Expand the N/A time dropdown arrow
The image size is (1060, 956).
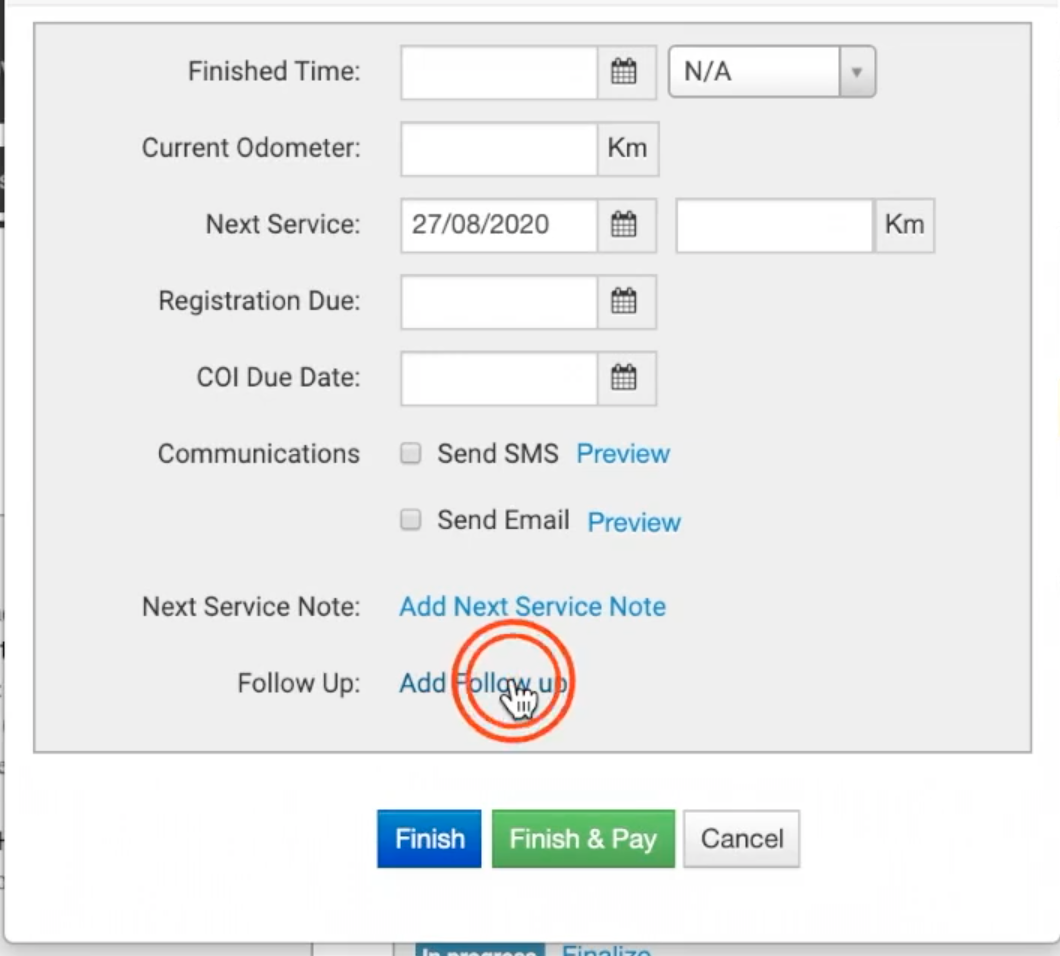tap(857, 72)
